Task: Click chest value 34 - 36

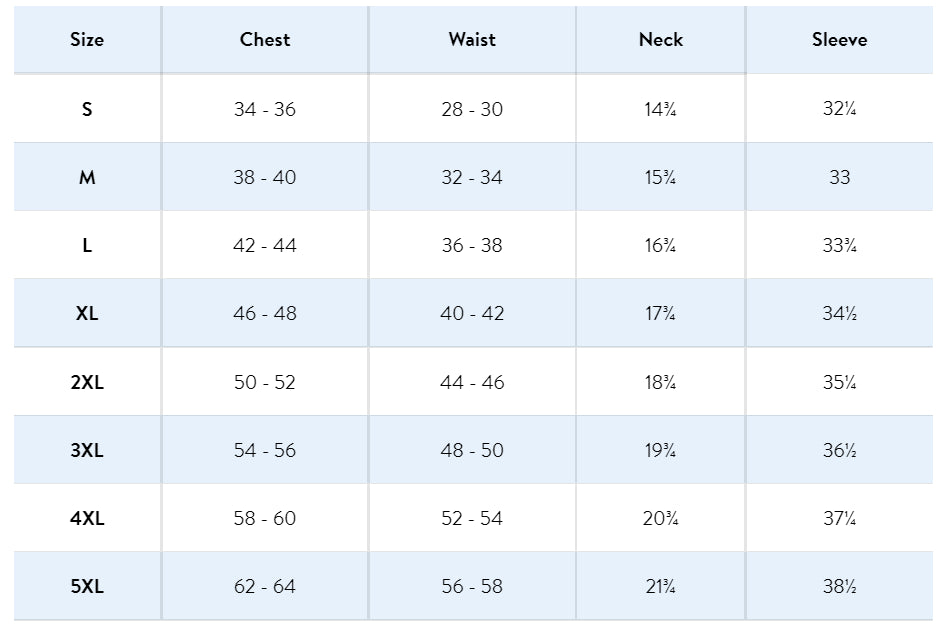Action: 265,109
